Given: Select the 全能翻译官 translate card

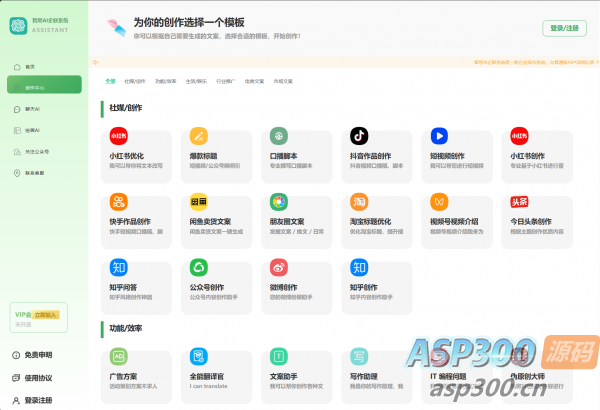Looking at the screenshot, I should [217, 377].
